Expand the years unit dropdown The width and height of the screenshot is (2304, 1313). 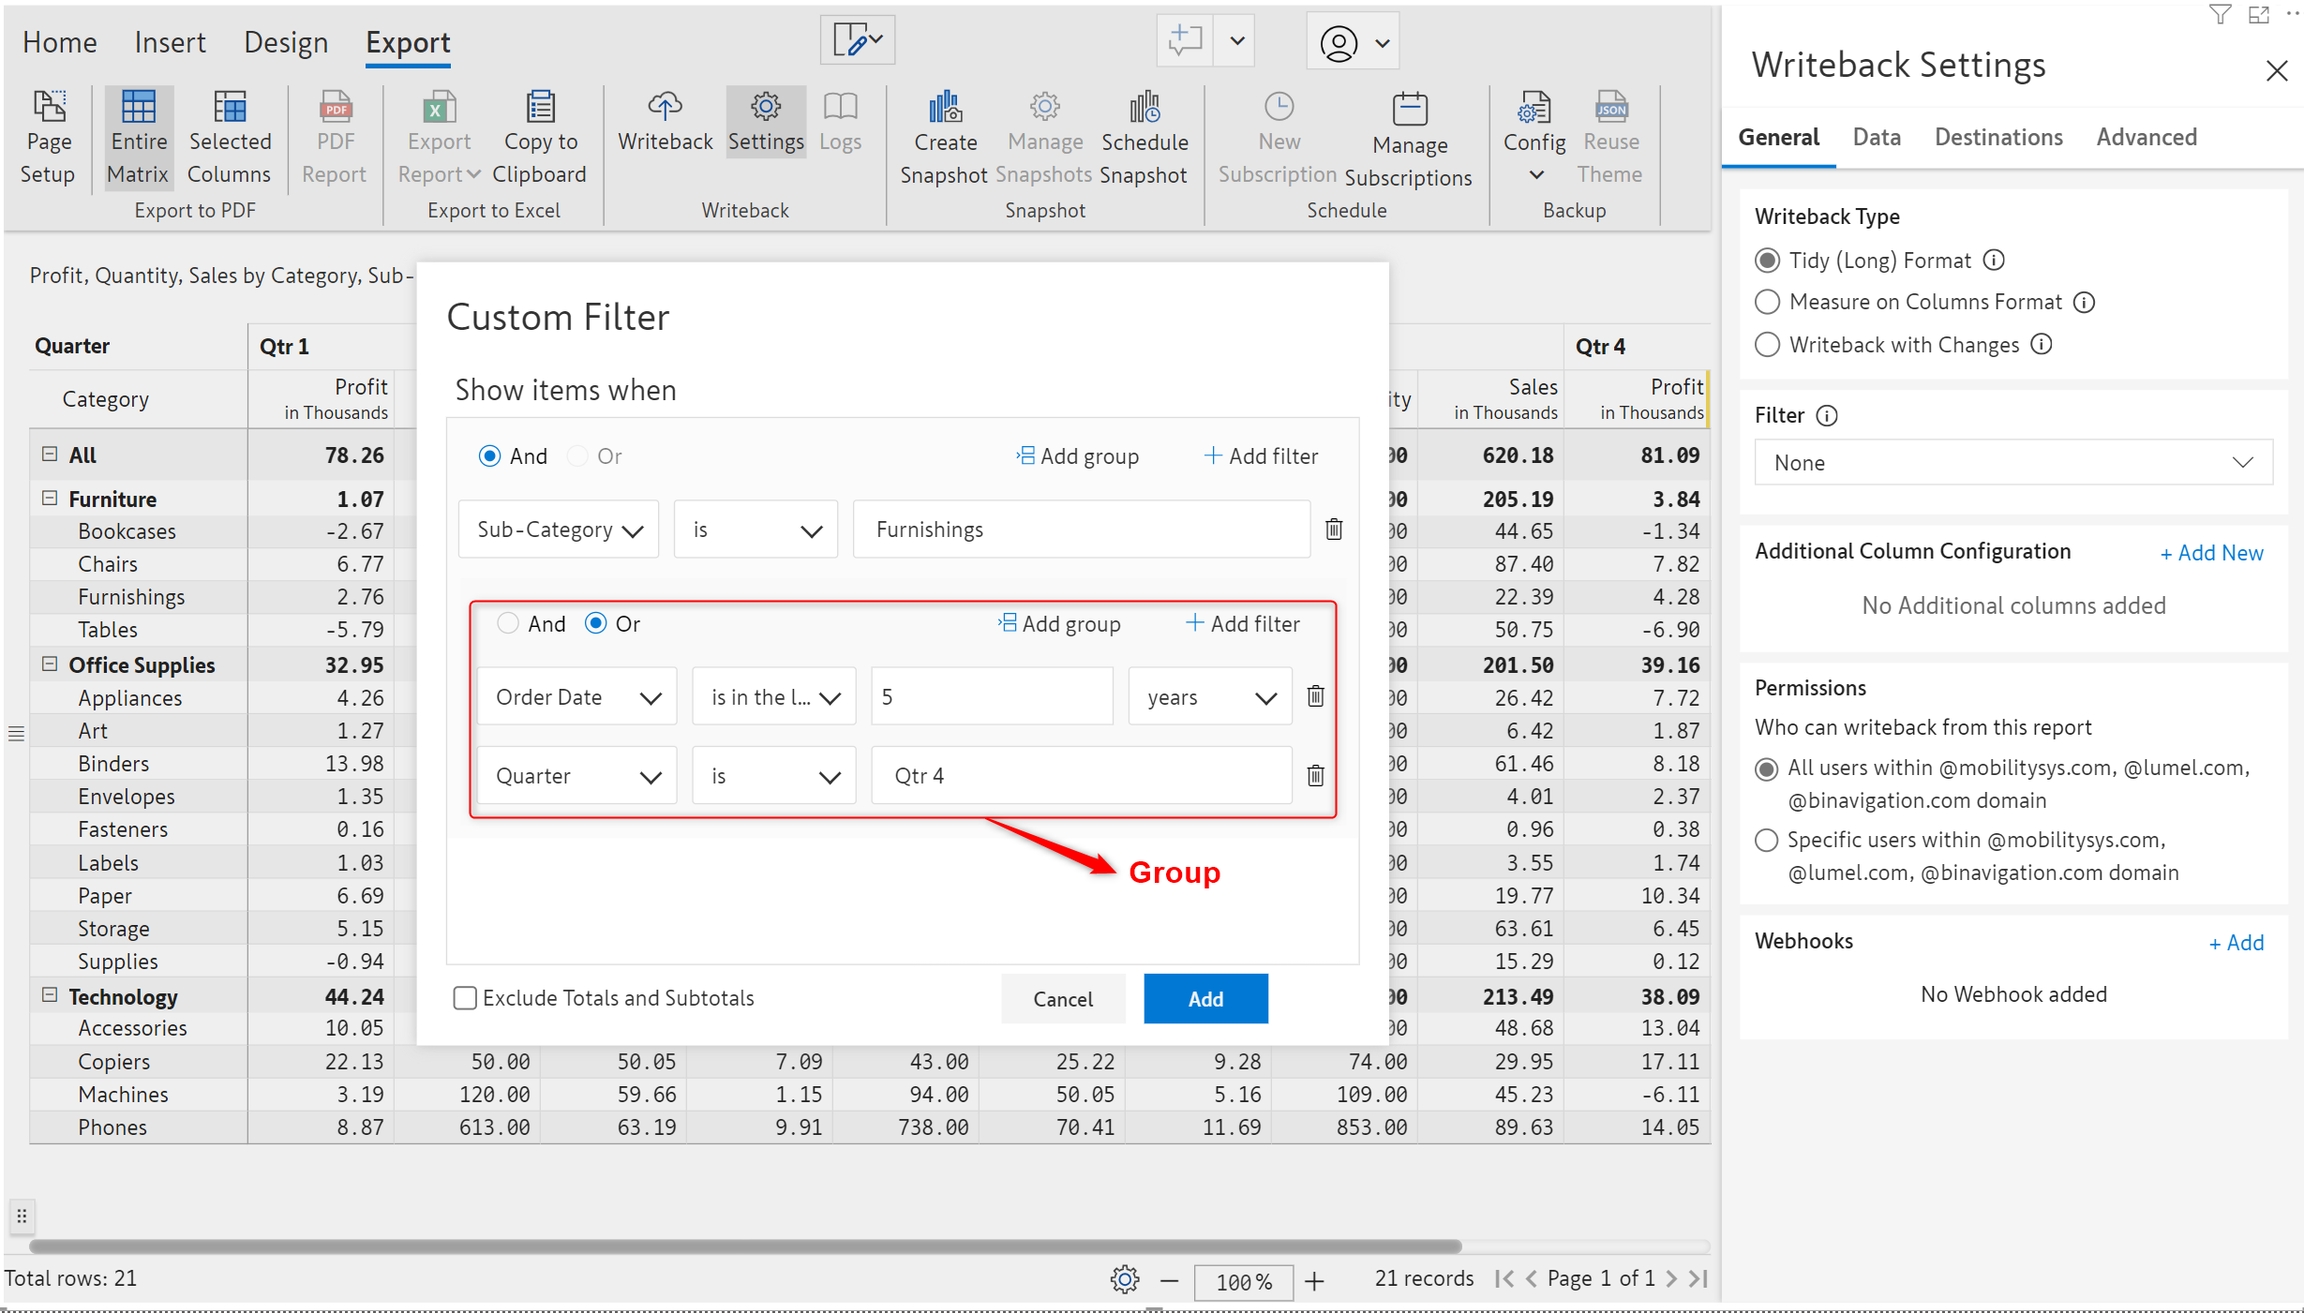coord(1210,697)
